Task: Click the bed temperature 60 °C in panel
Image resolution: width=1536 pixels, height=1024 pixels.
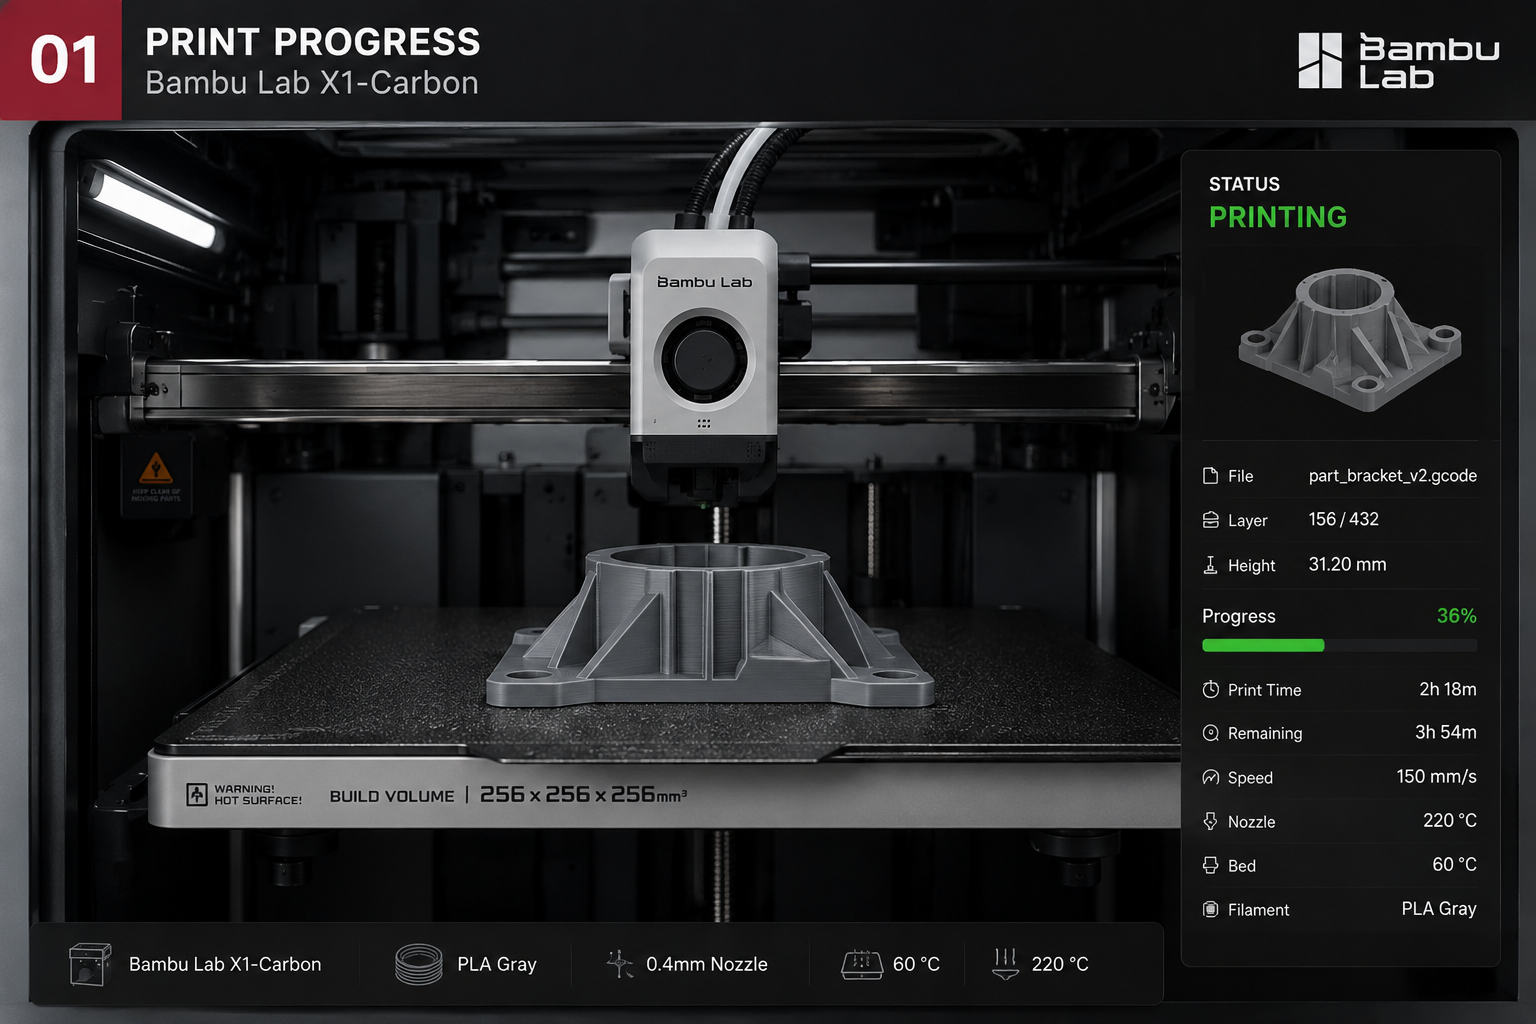Action: pos(1455,864)
